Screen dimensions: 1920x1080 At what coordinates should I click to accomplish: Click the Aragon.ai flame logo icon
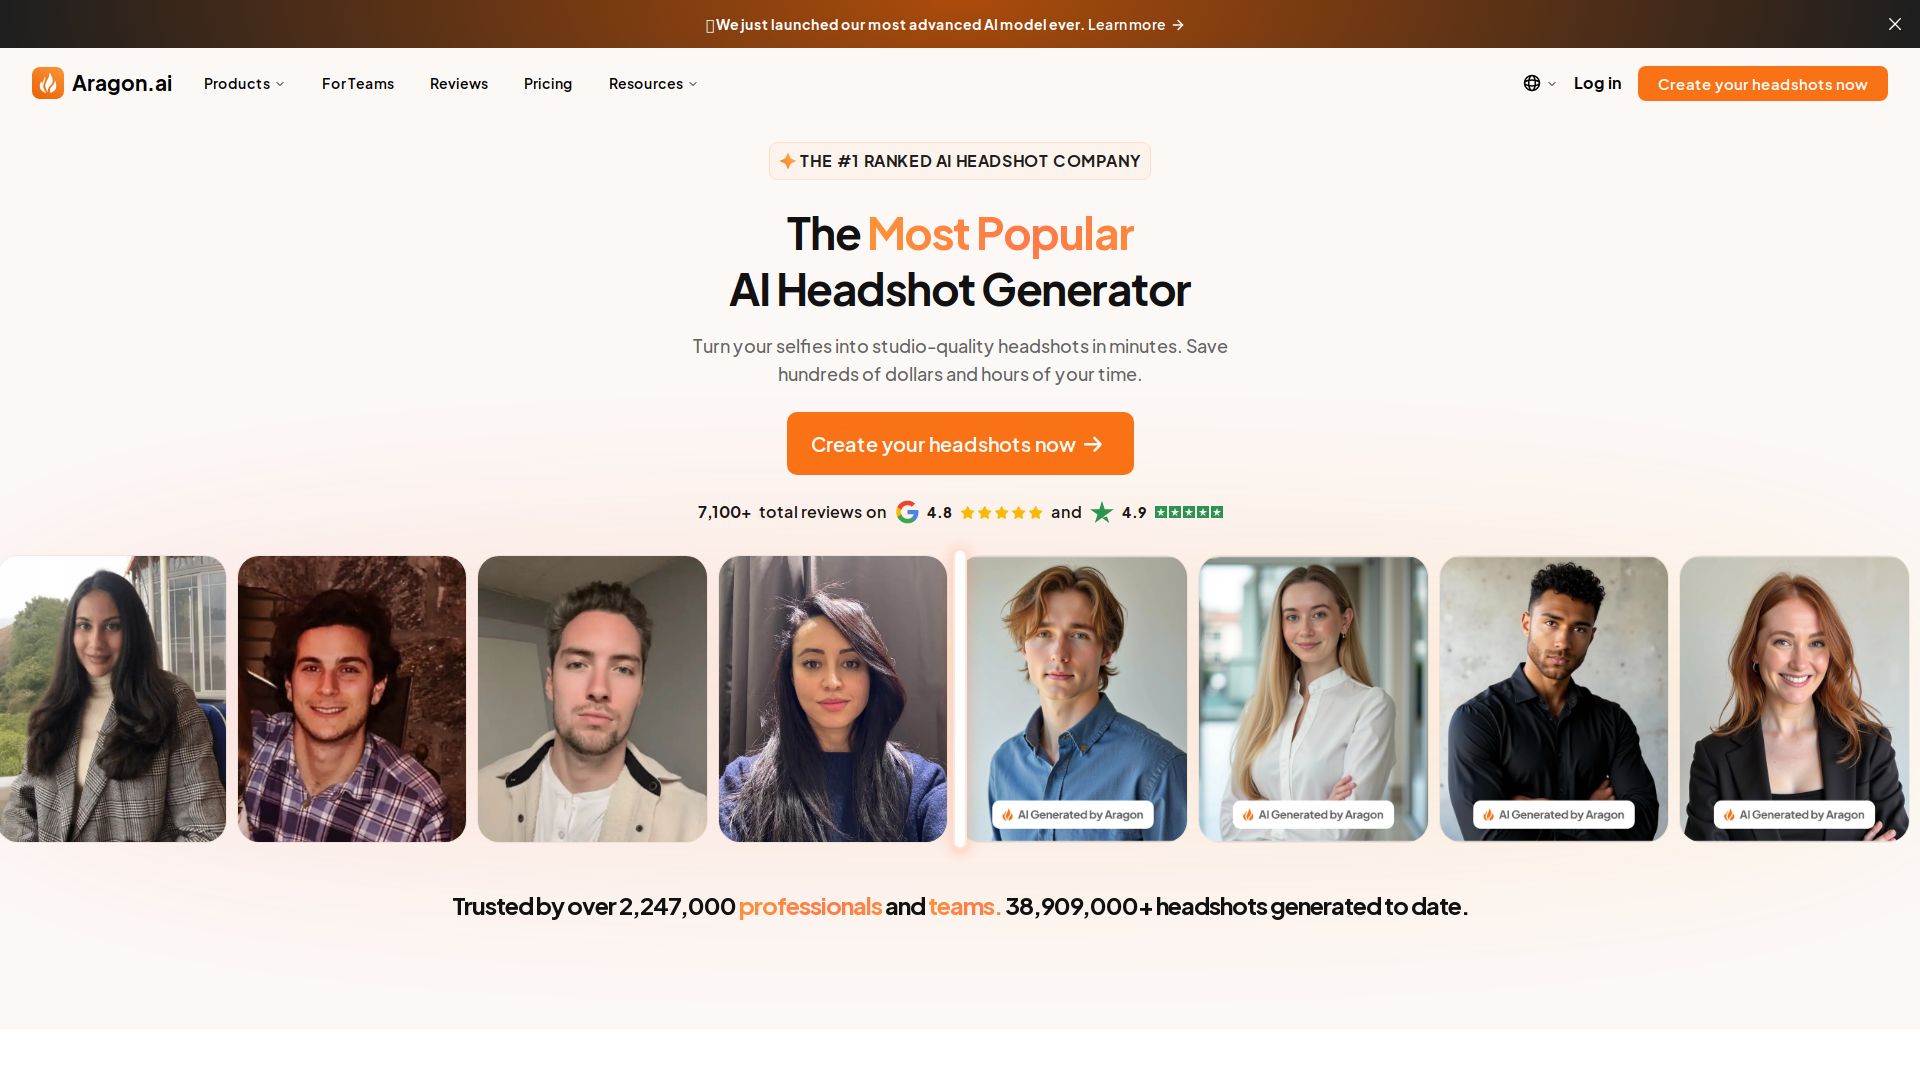(48, 83)
